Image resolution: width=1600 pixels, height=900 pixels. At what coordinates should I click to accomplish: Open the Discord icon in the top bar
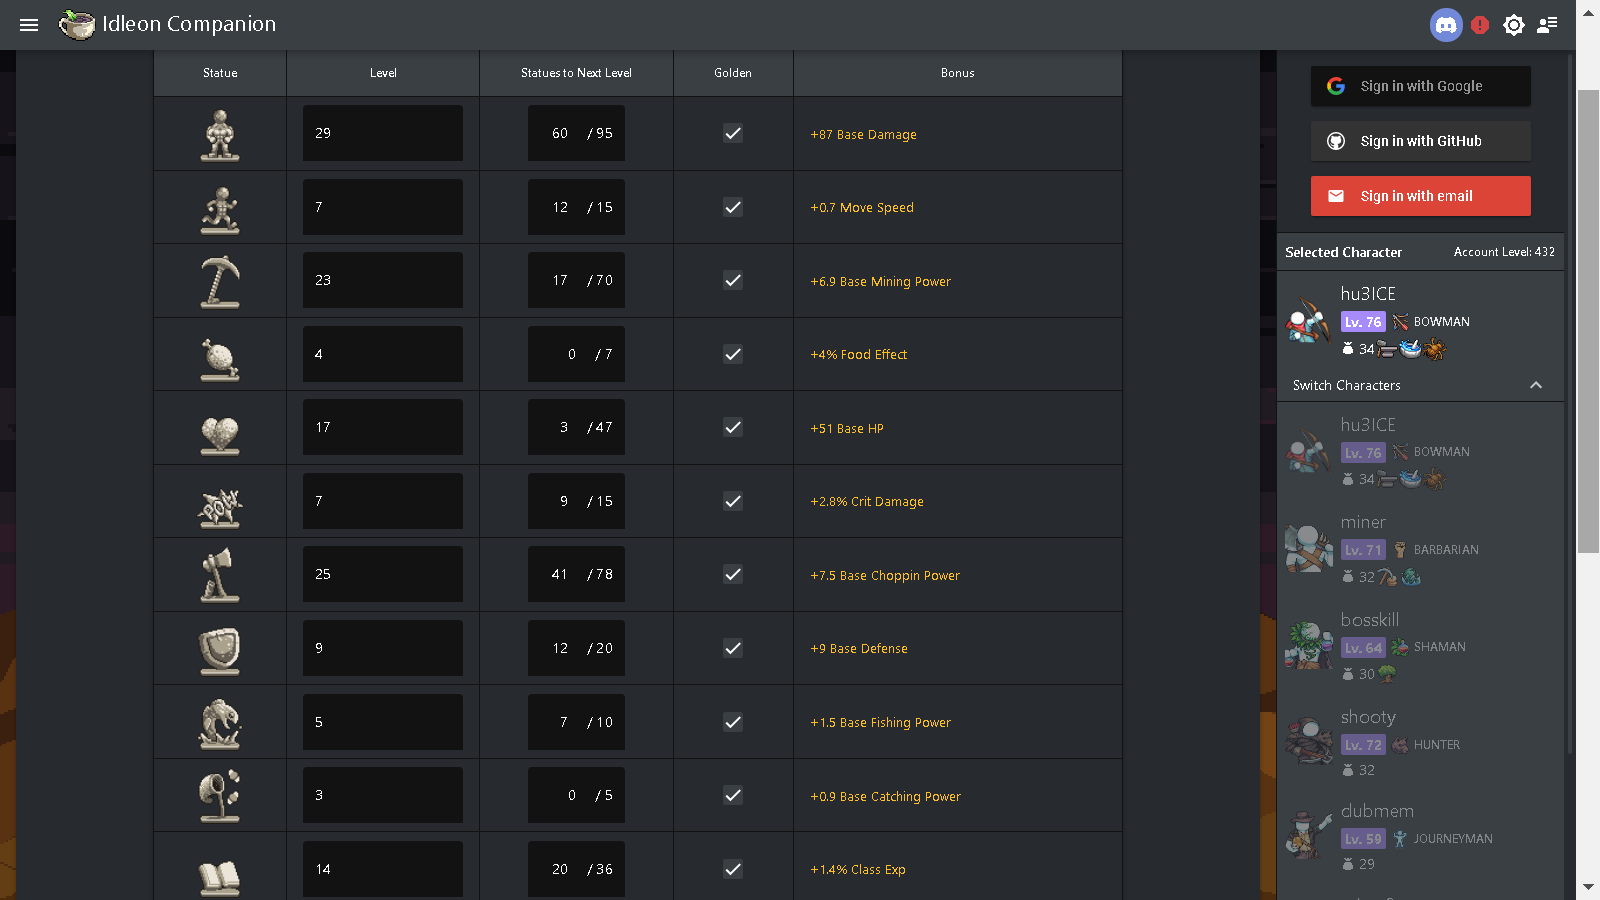(1445, 25)
